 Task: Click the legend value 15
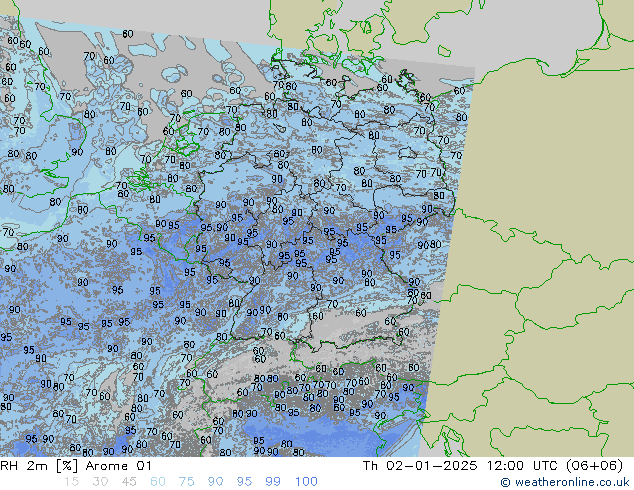coord(71,482)
